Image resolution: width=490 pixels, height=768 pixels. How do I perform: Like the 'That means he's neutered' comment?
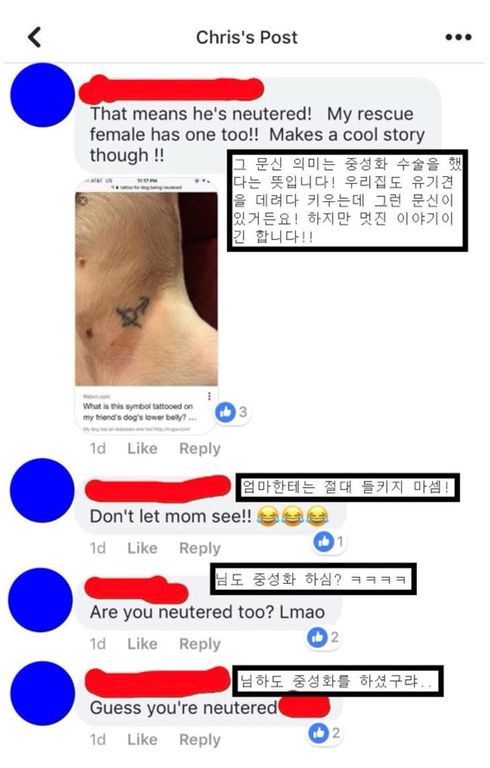point(142,448)
